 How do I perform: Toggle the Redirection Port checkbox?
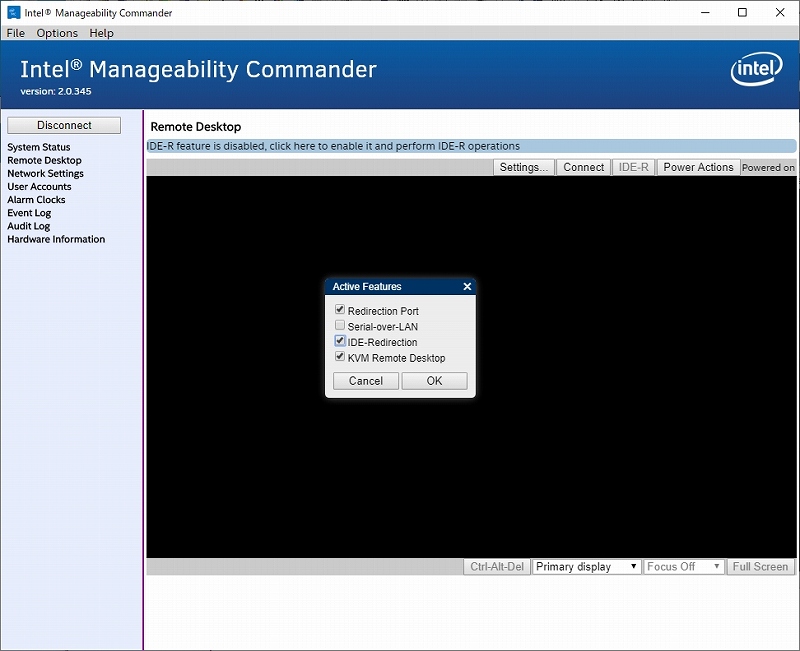pyautogui.click(x=340, y=310)
